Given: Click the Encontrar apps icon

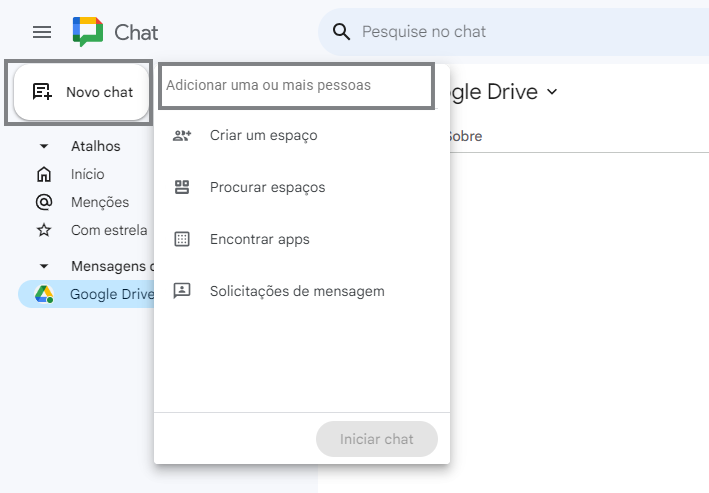Looking at the screenshot, I should click(x=182, y=239).
